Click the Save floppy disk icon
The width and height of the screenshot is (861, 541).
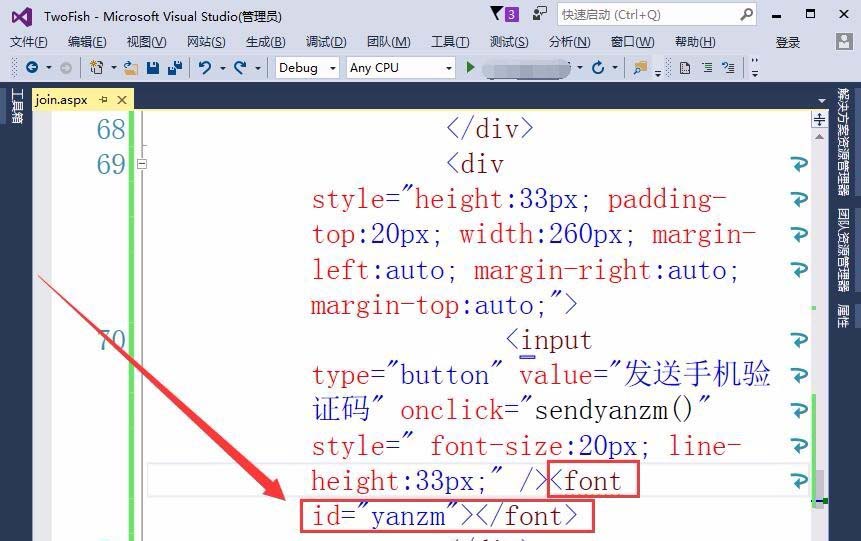pyautogui.click(x=153, y=68)
